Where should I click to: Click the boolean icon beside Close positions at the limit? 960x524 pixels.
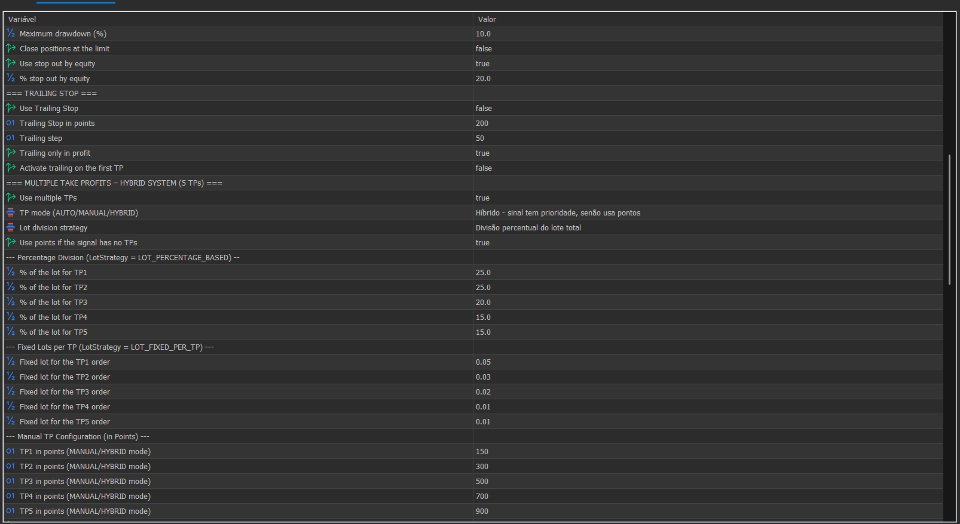(x=10, y=48)
